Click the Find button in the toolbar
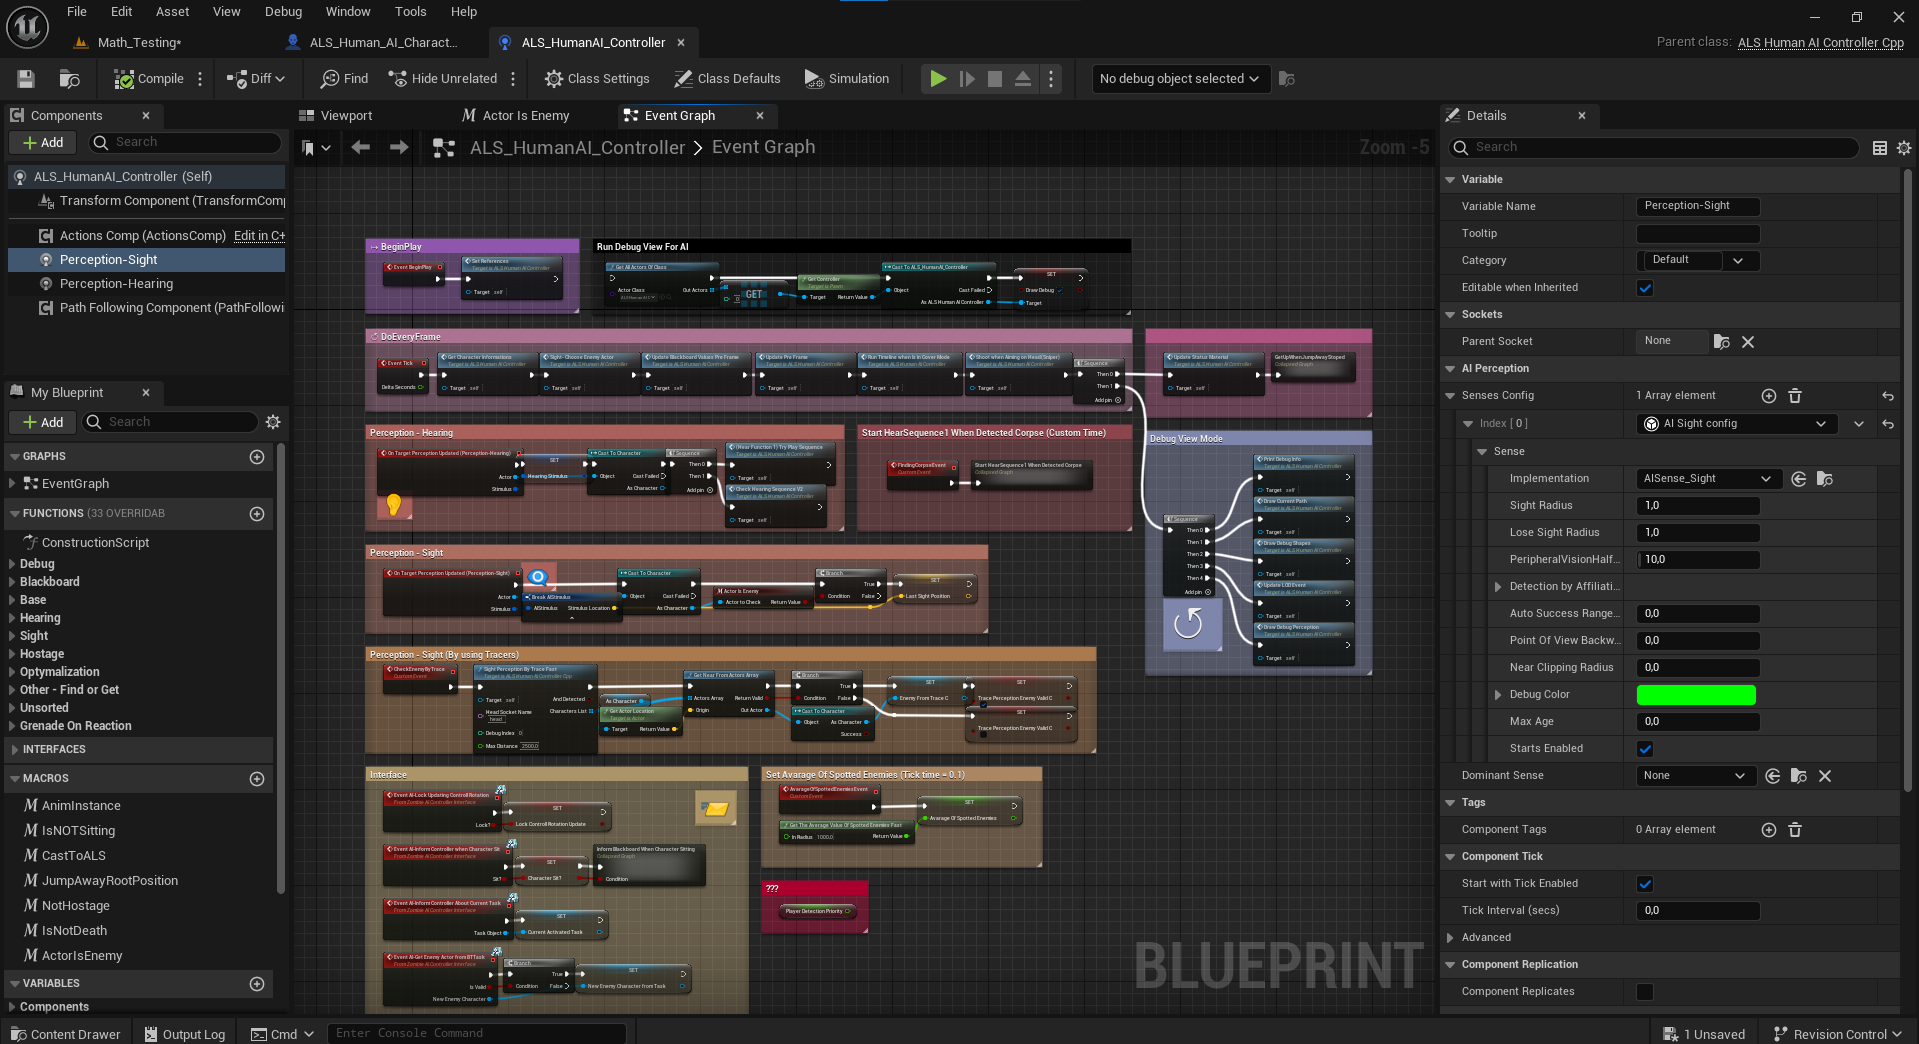Viewport: 1919px width, 1044px height. tap(344, 79)
